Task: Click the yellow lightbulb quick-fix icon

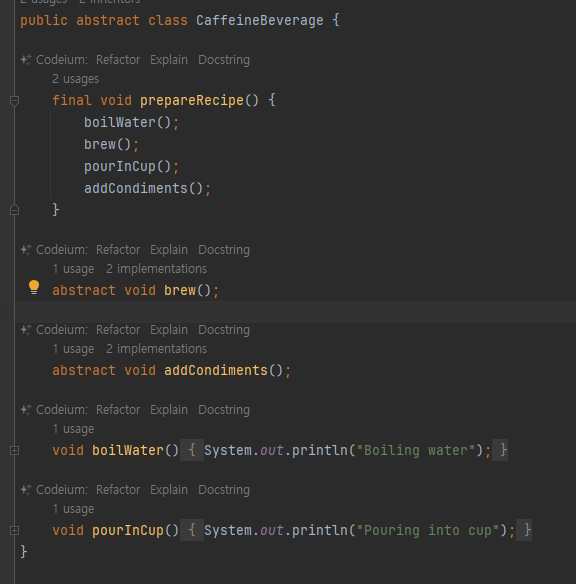Action: coord(34,287)
